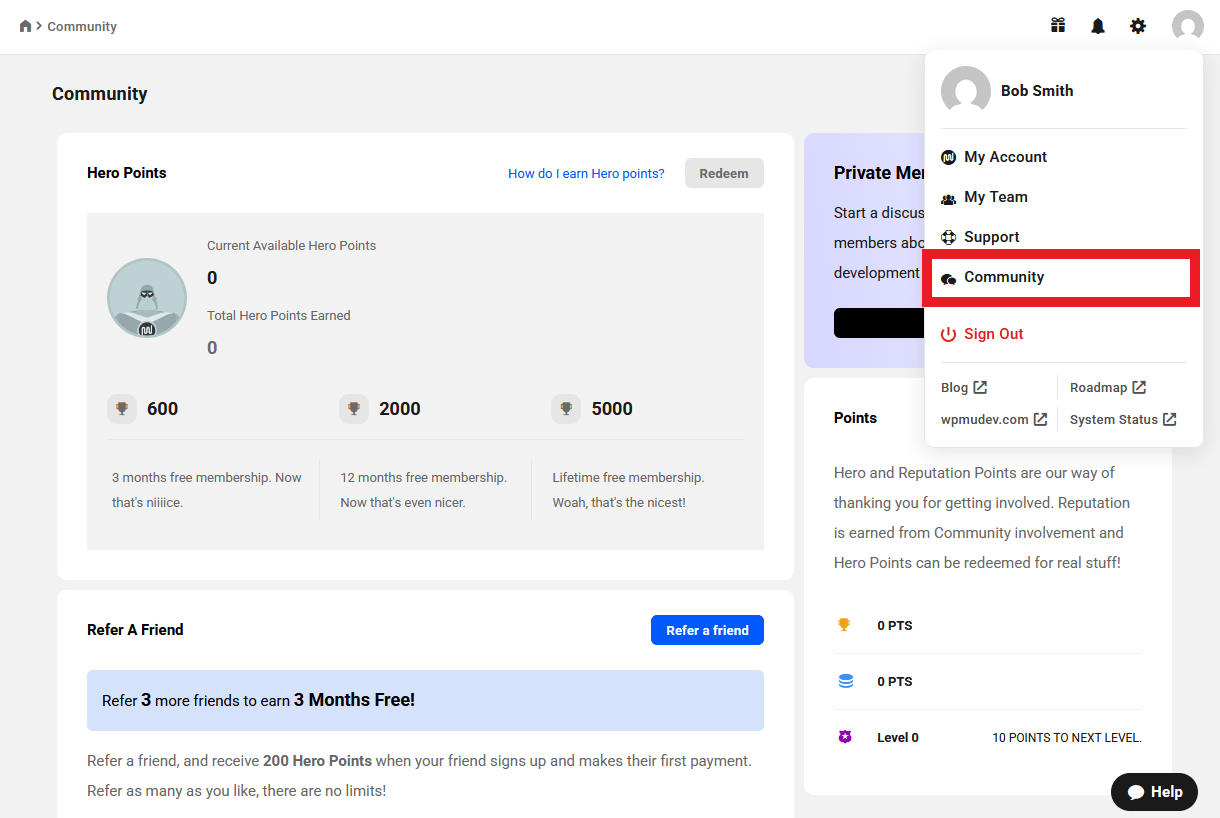
Task: Open the Roadmap external link
Action: click(1108, 387)
